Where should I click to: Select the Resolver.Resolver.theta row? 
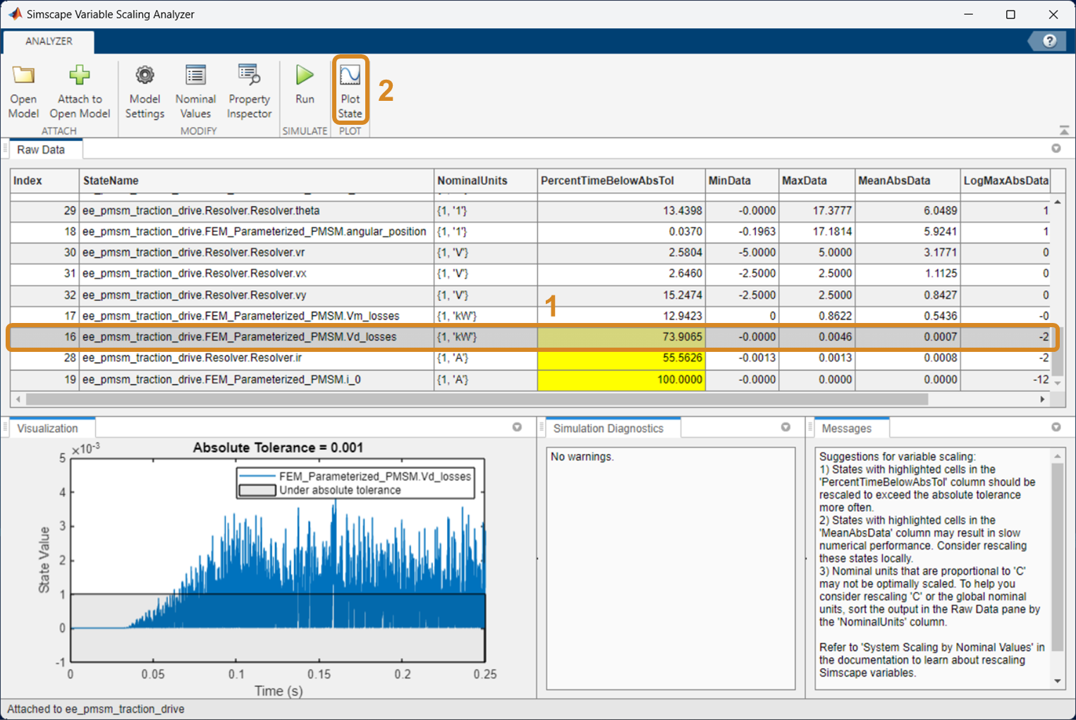pos(530,211)
